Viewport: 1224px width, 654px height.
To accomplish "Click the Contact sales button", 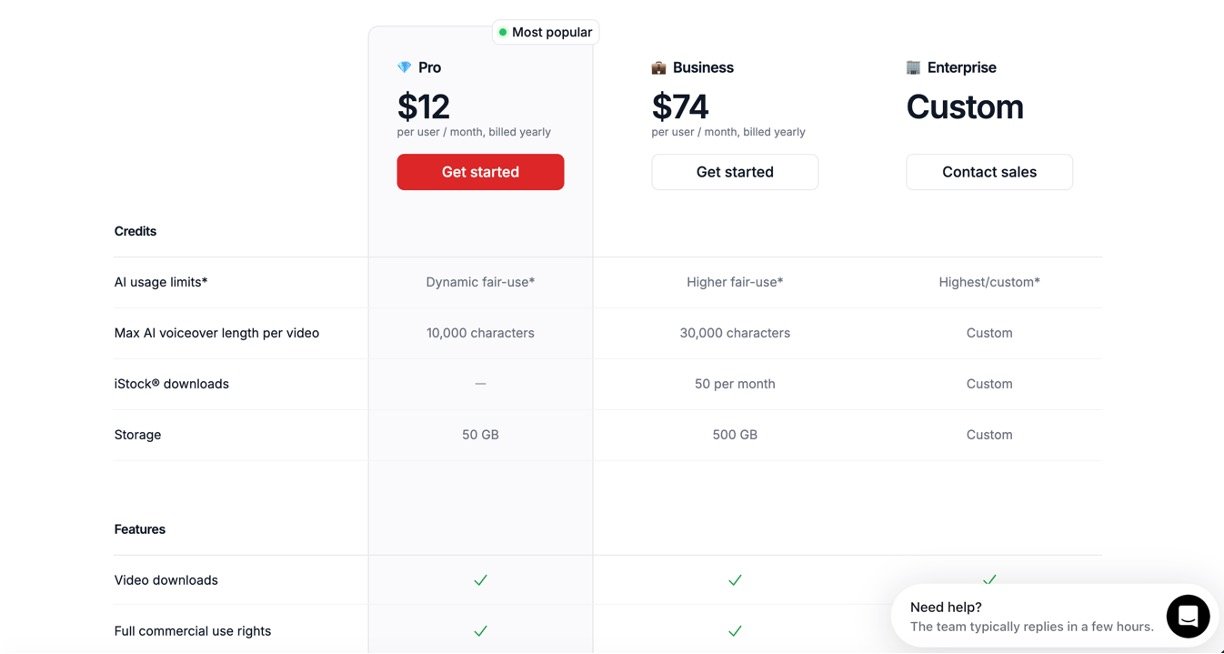I will point(989,172).
